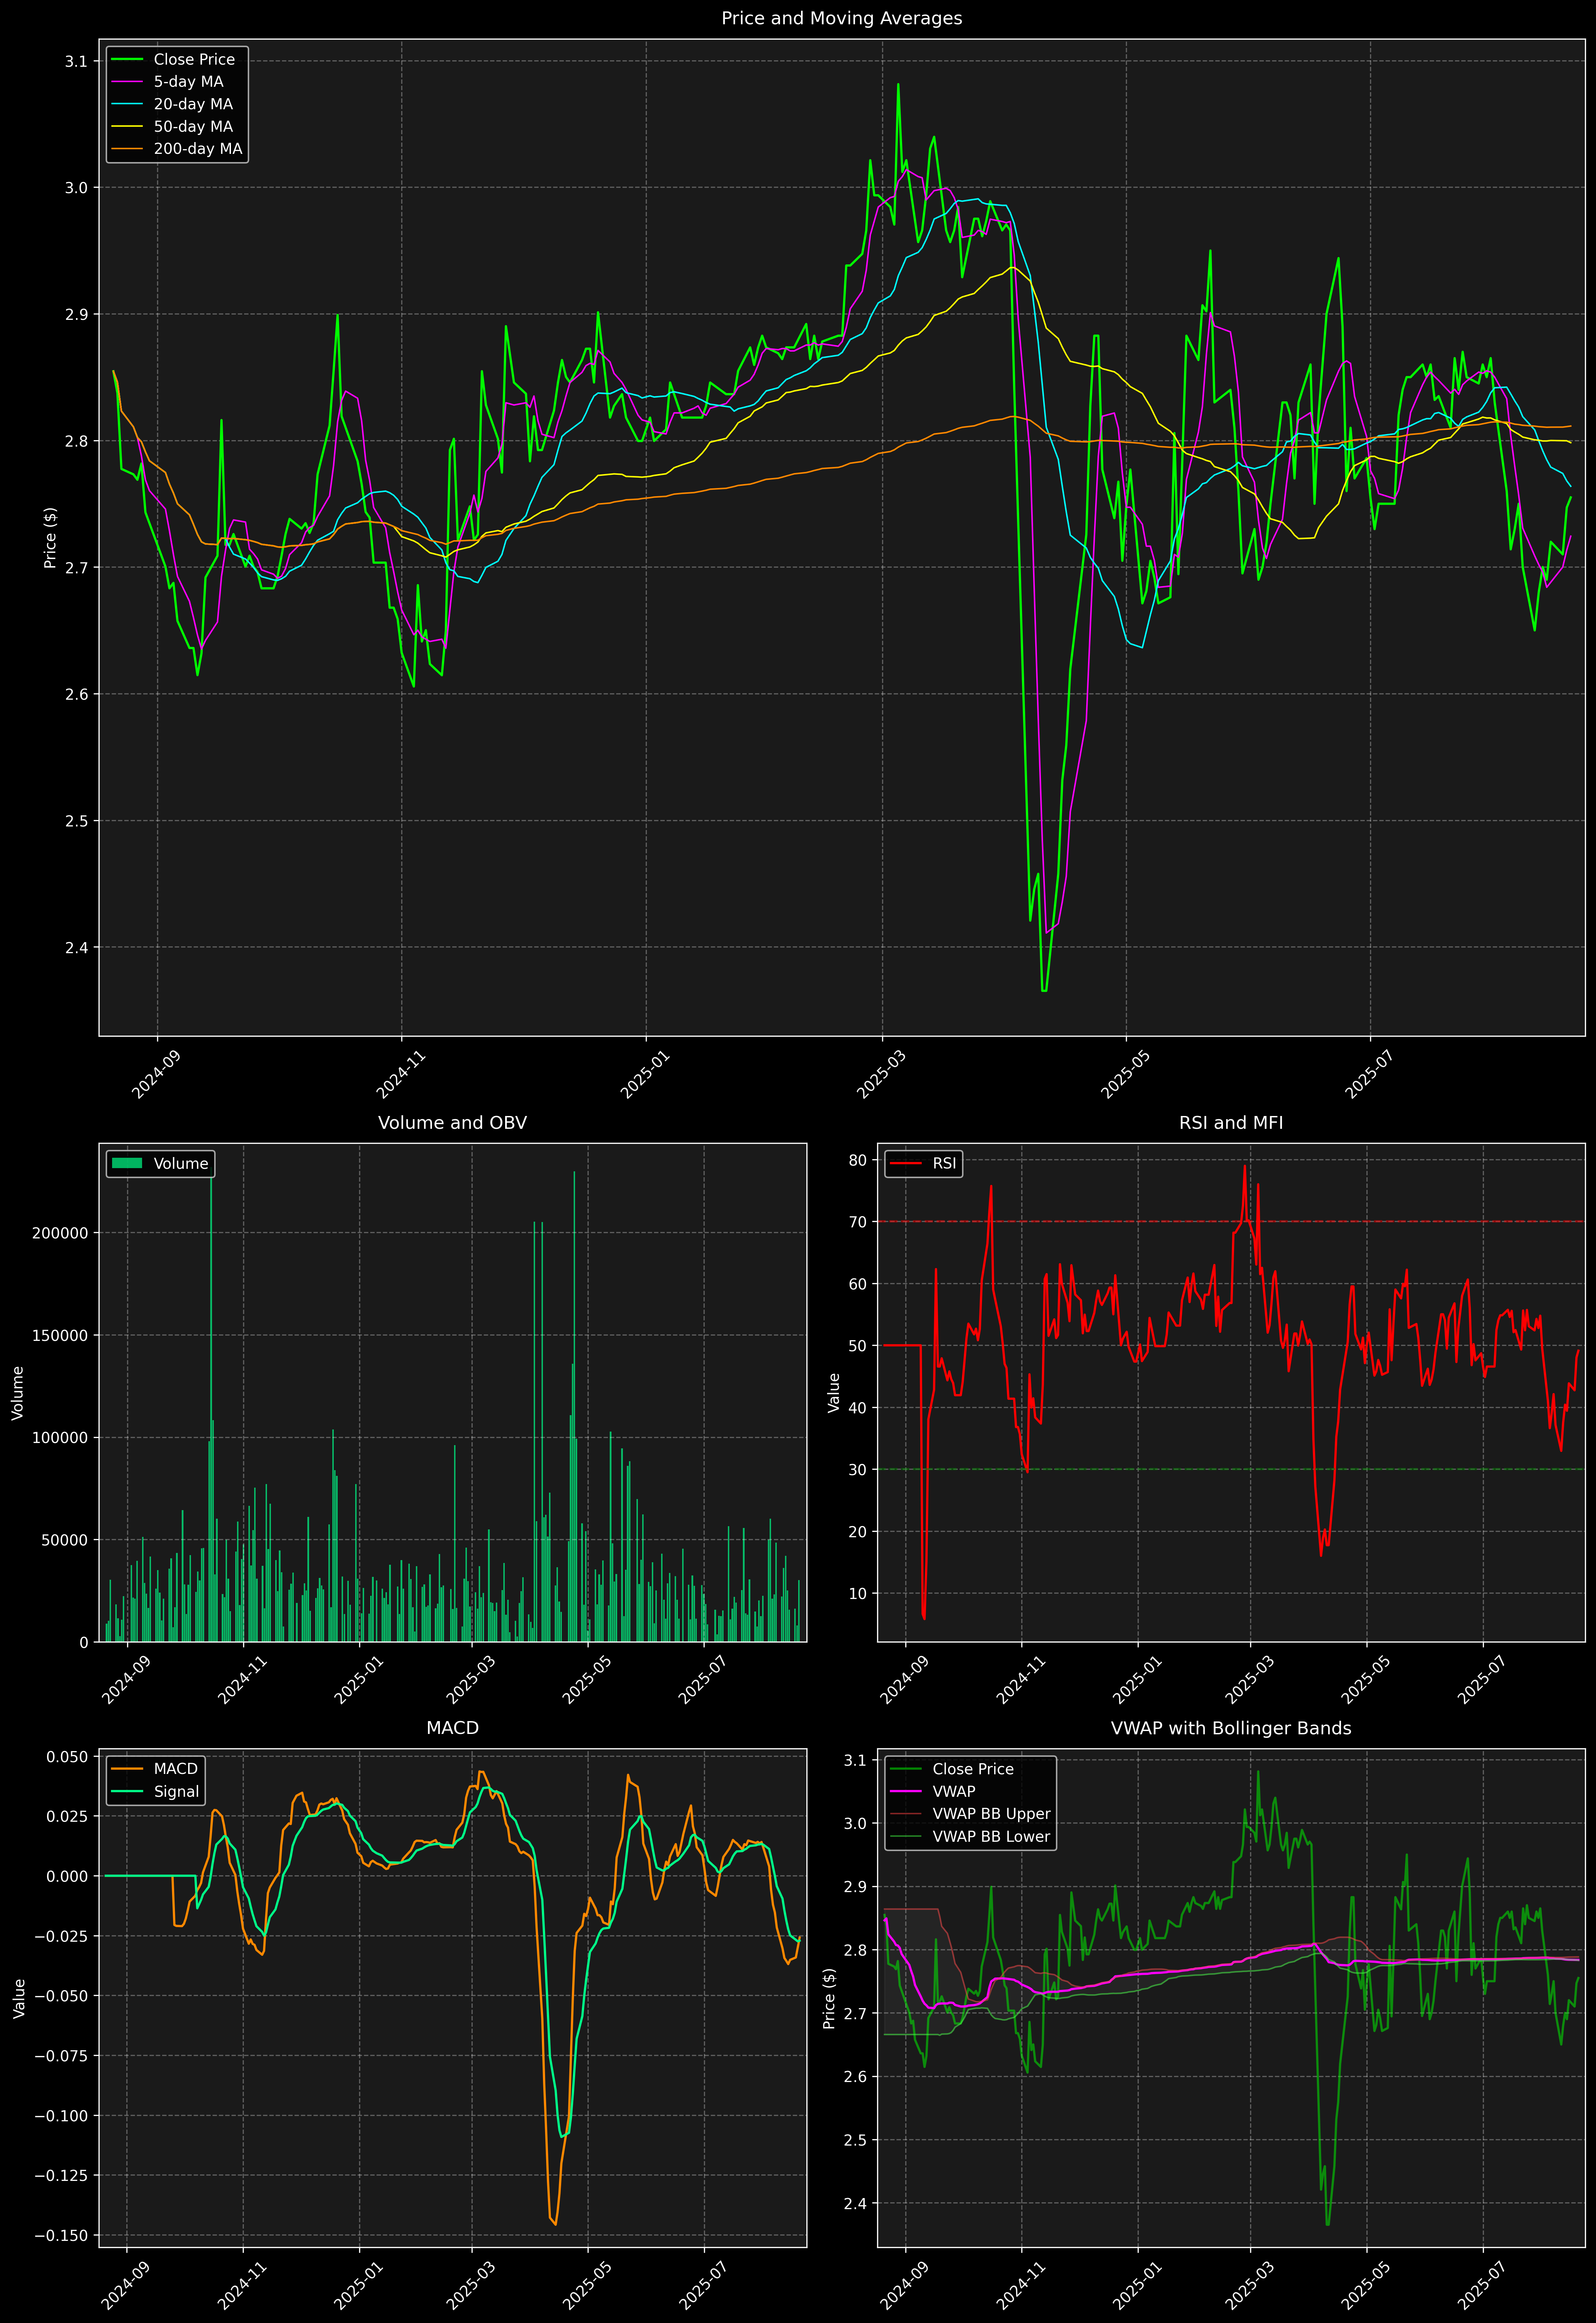Click the green Volume legend swatch

(x=127, y=1163)
